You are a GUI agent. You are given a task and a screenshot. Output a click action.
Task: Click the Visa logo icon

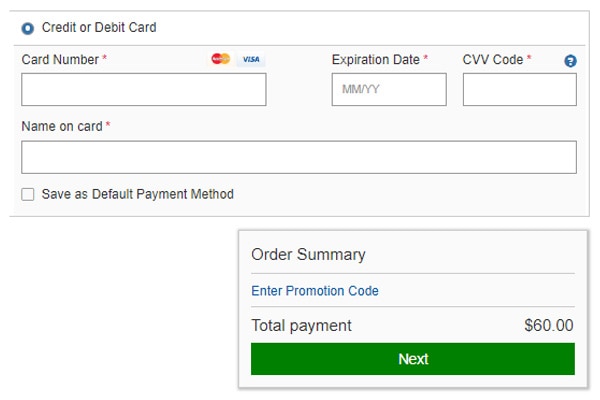[250, 60]
